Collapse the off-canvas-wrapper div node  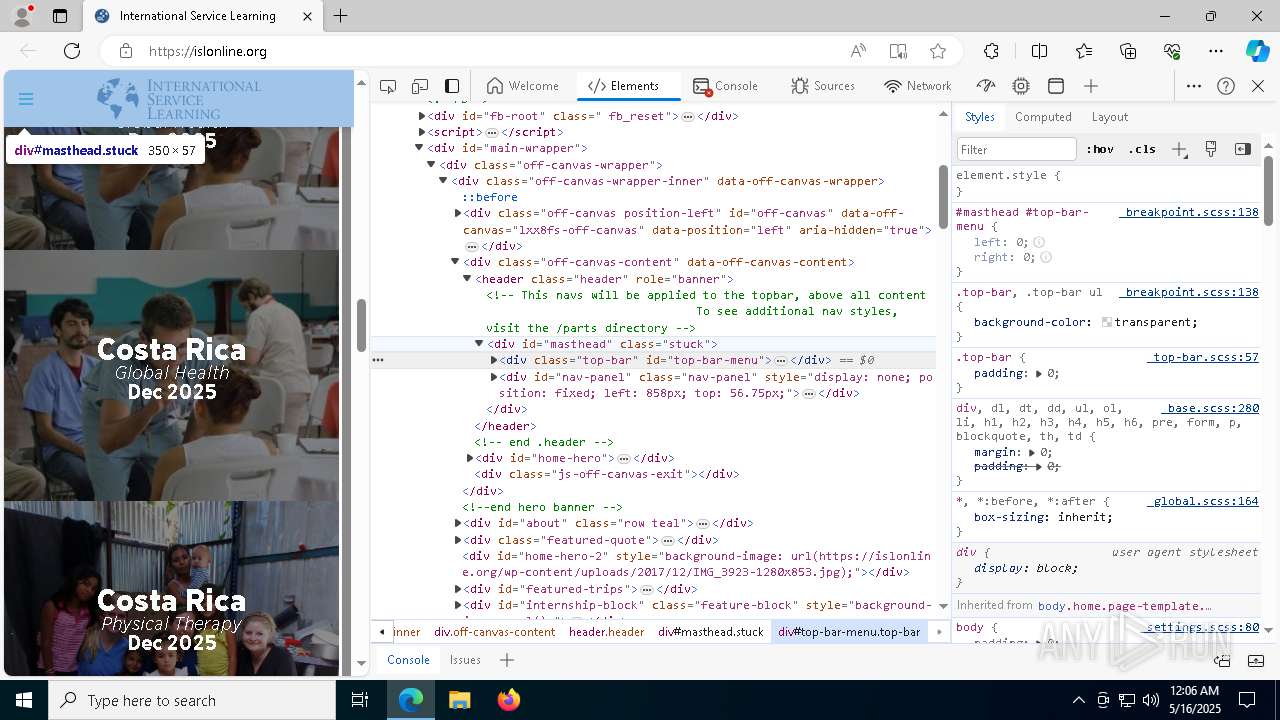coord(432,165)
